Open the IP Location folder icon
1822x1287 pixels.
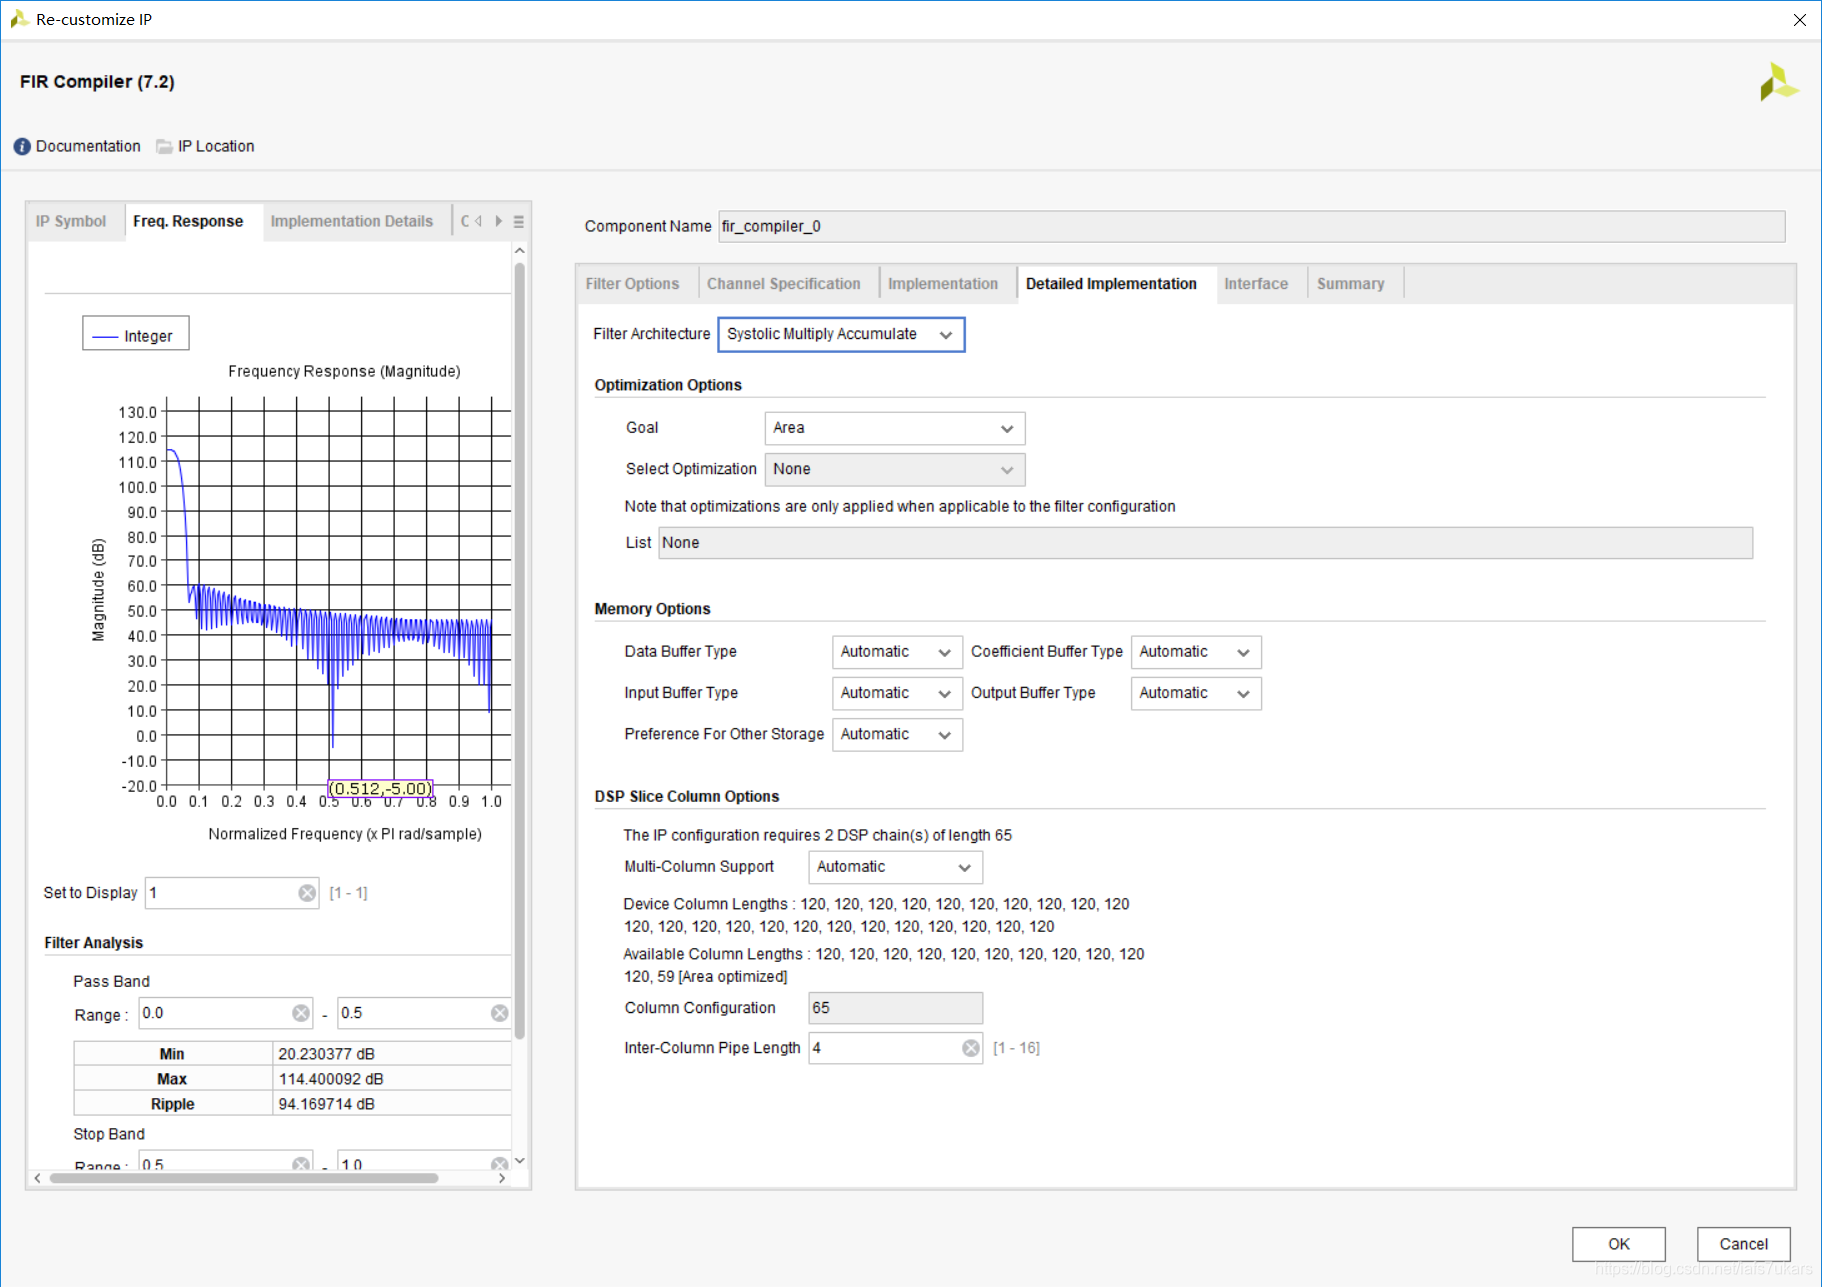[x=164, y=146]
